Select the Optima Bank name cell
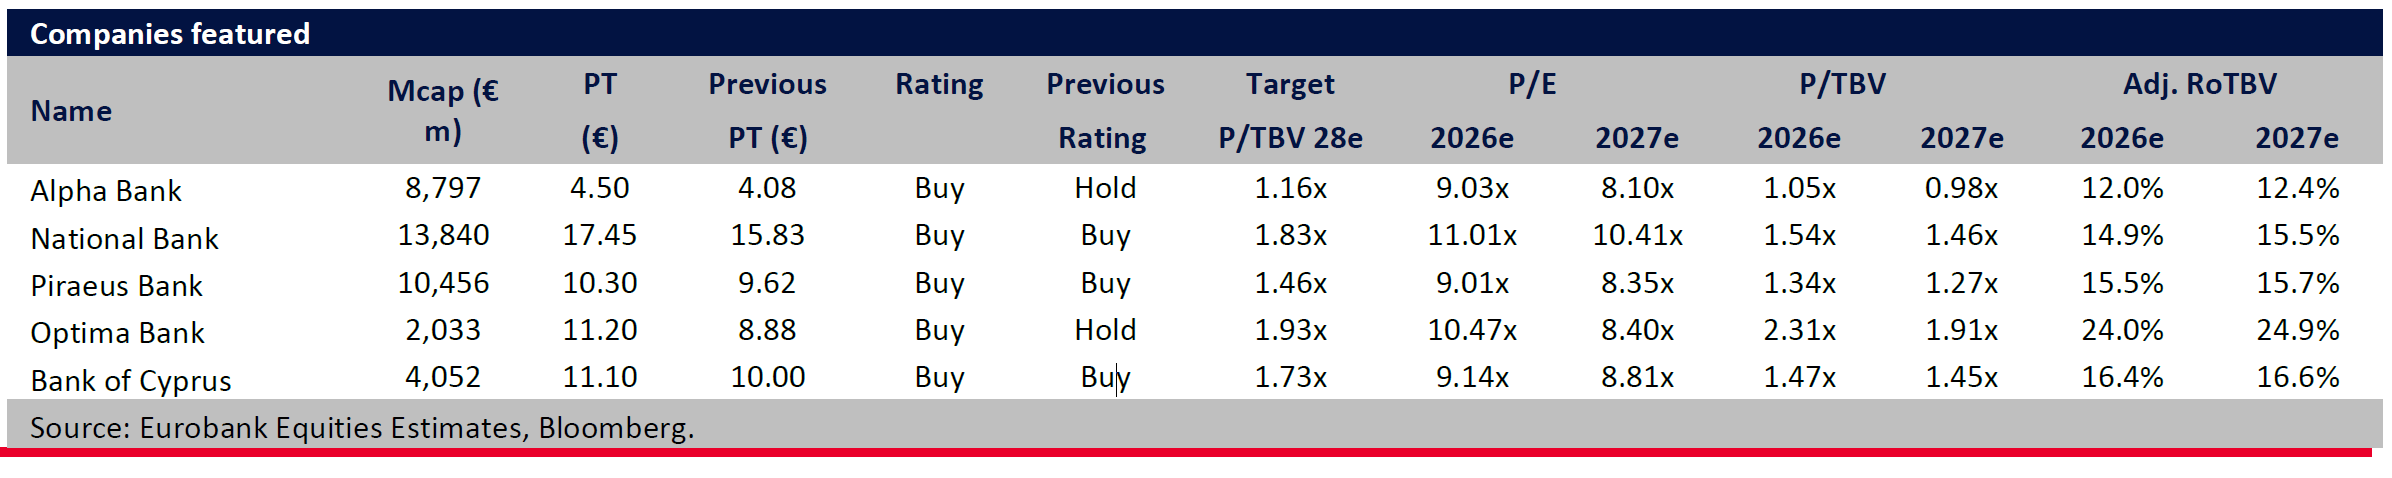 117,332
